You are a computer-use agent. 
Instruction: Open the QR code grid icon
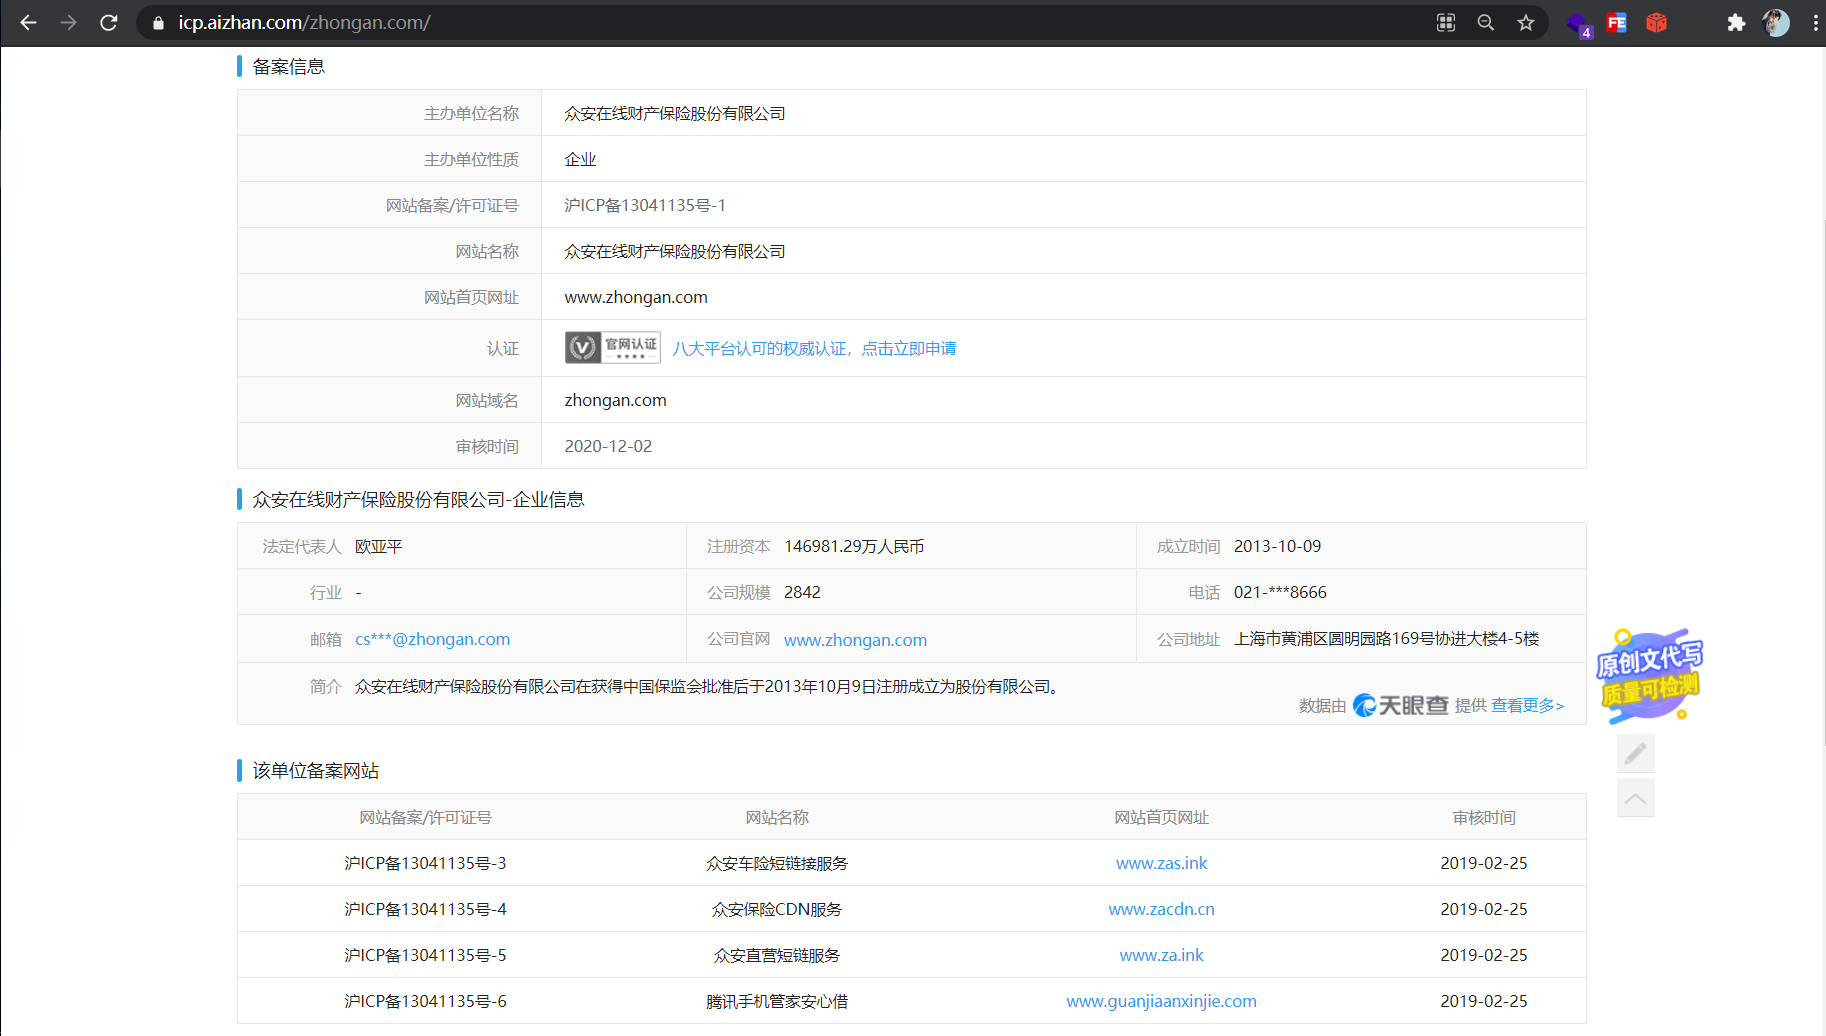(1446, 22)
